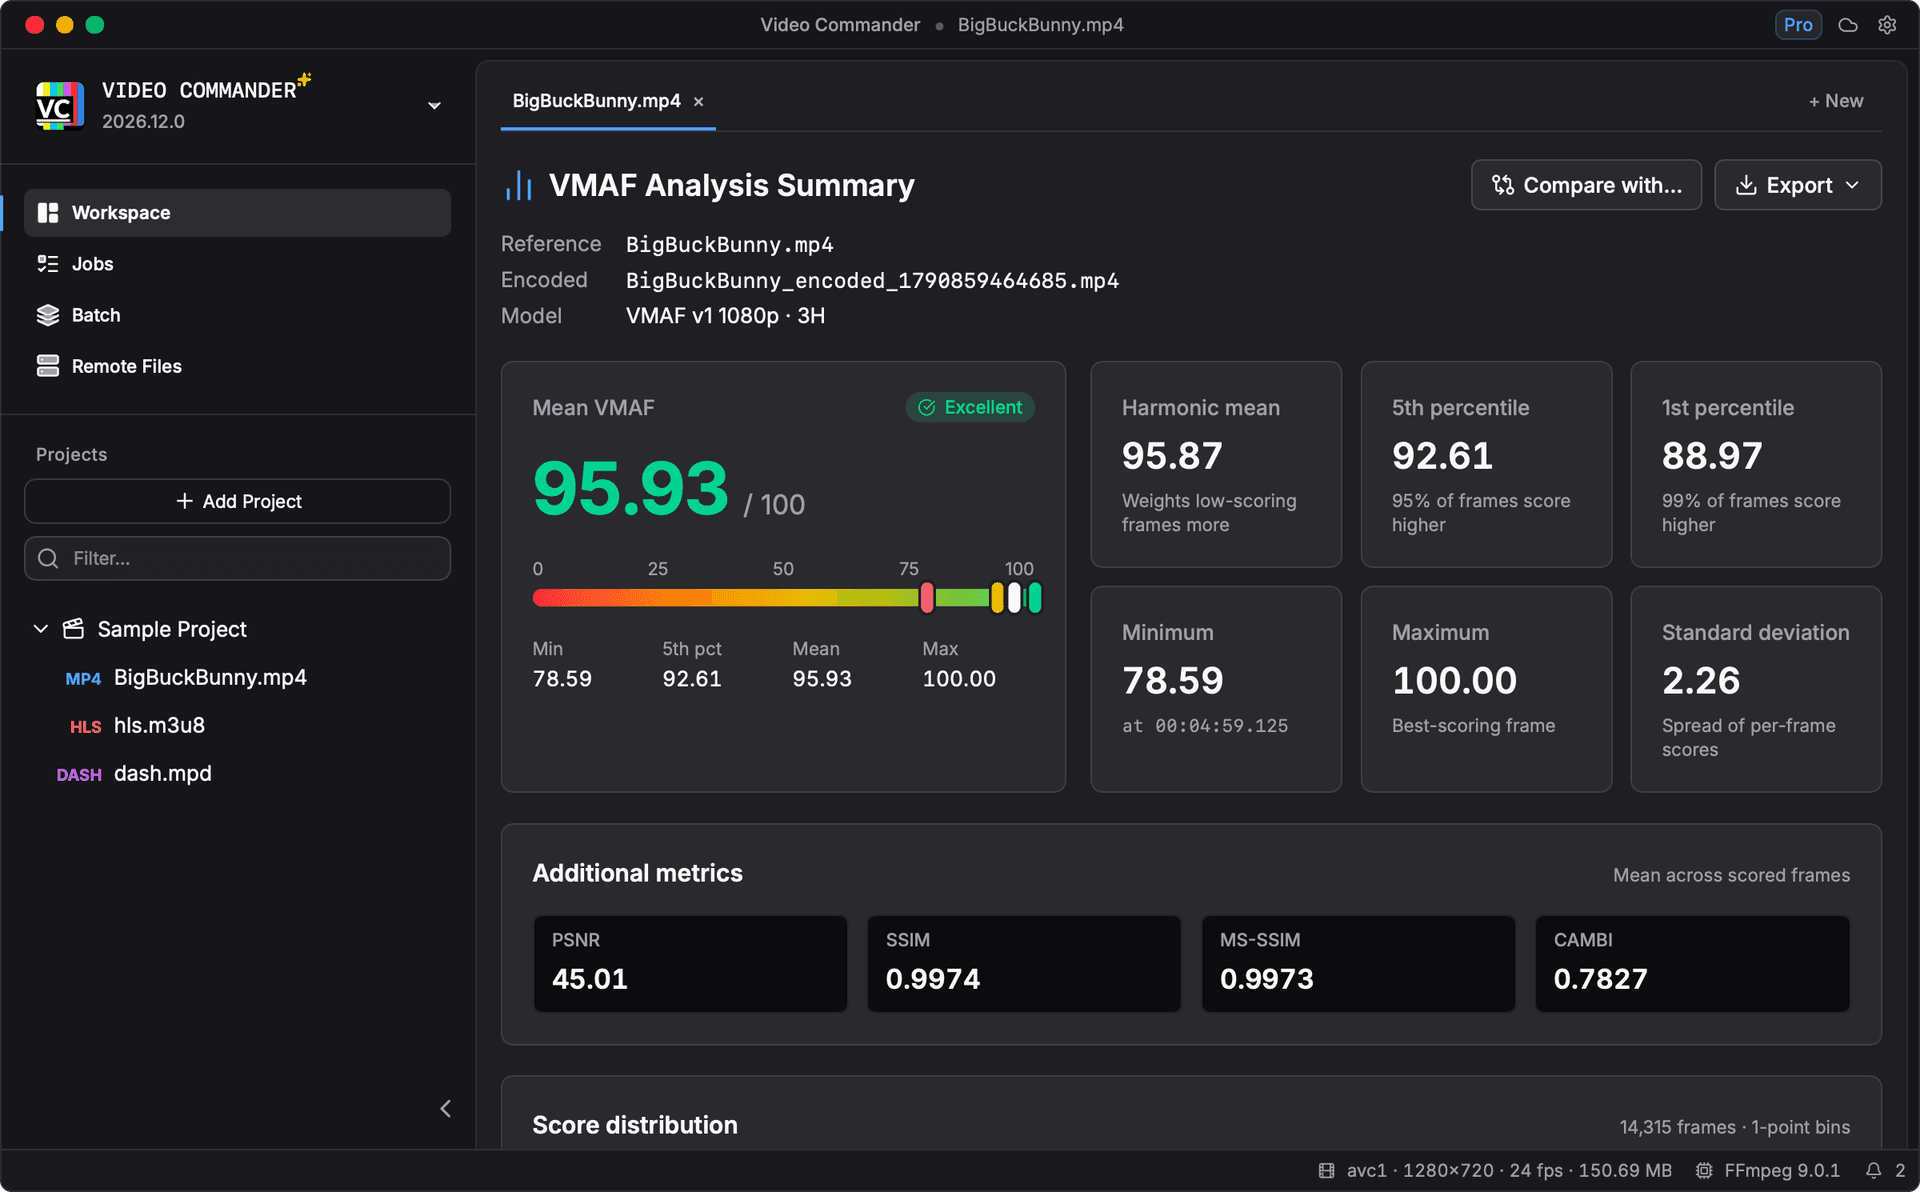1920x1192 pixels.
Task: Click the Video Commander logo icon
Action: coord(60,106)
